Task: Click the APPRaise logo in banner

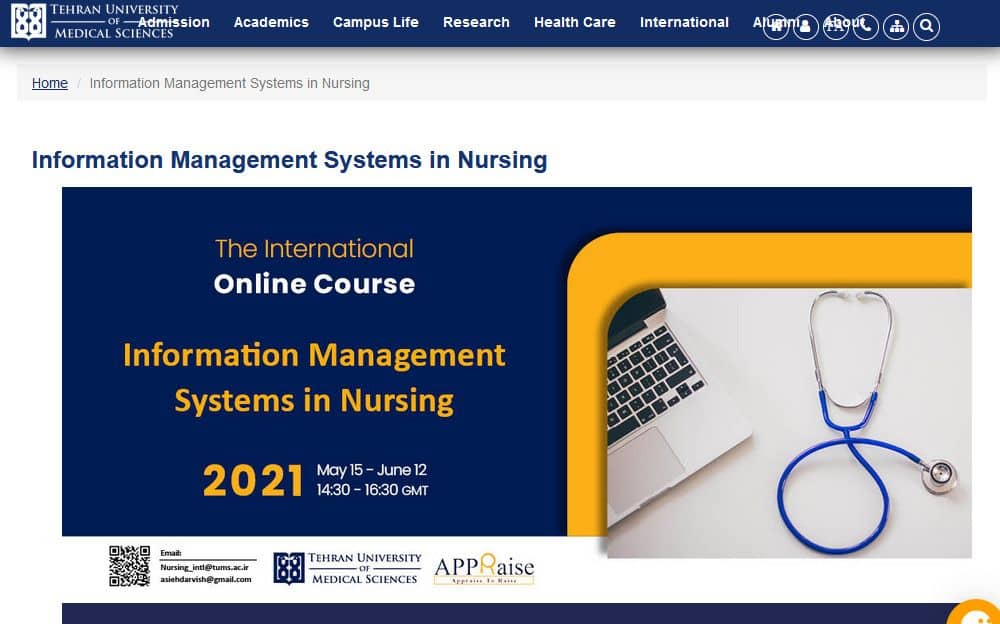Action: pyautogui.click(x=484, y=569)
